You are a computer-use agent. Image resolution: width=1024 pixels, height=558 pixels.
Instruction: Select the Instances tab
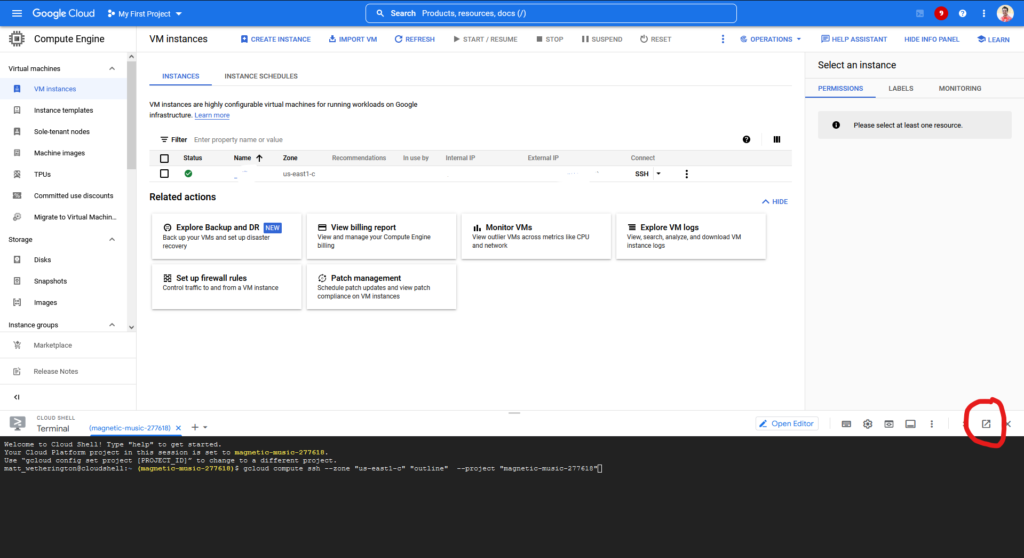180,76
